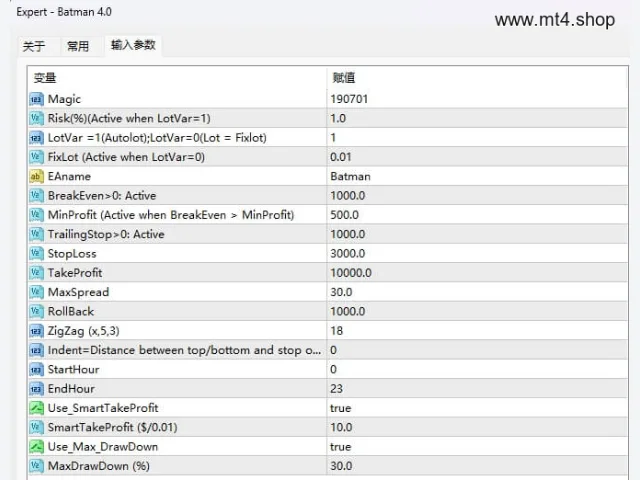This screenshot has width=640, height=480.
Task: Select the LotVar value 1
Action: click(x=333, y=138)
